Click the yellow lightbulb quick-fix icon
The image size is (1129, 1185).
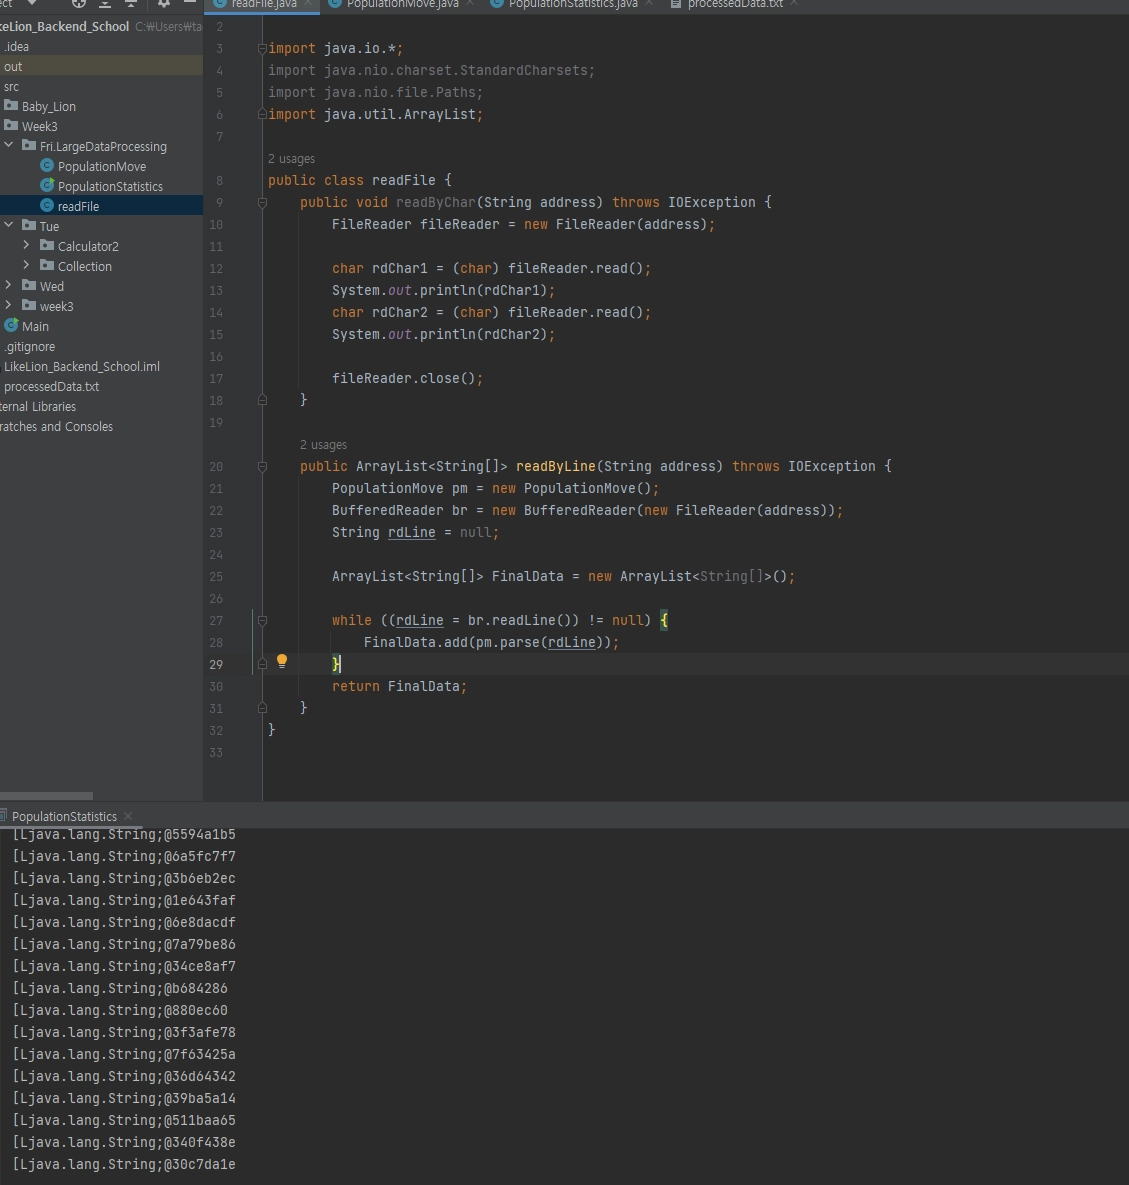click(282, 661)
